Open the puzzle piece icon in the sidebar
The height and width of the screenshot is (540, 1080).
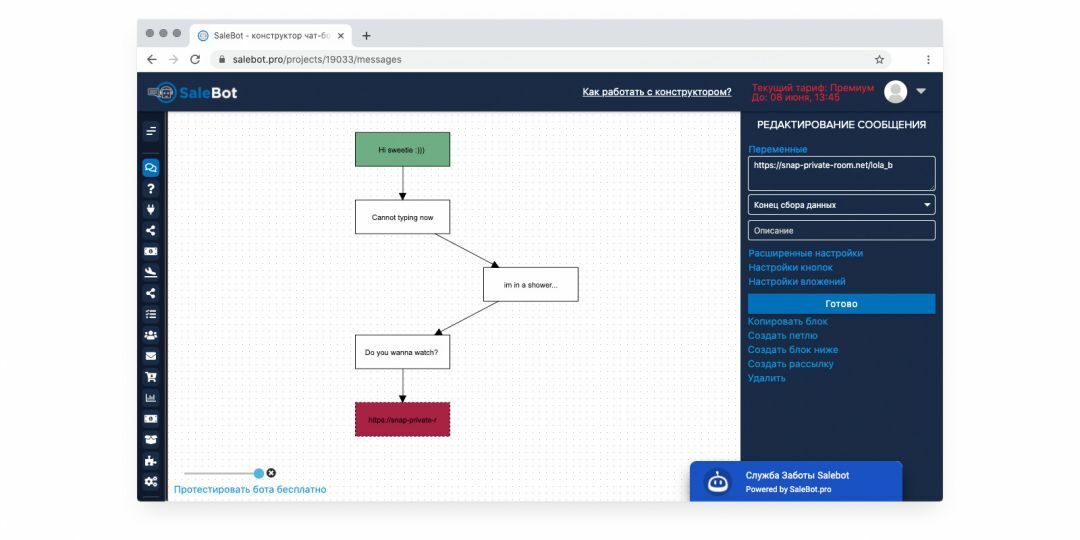coord(151,461)
